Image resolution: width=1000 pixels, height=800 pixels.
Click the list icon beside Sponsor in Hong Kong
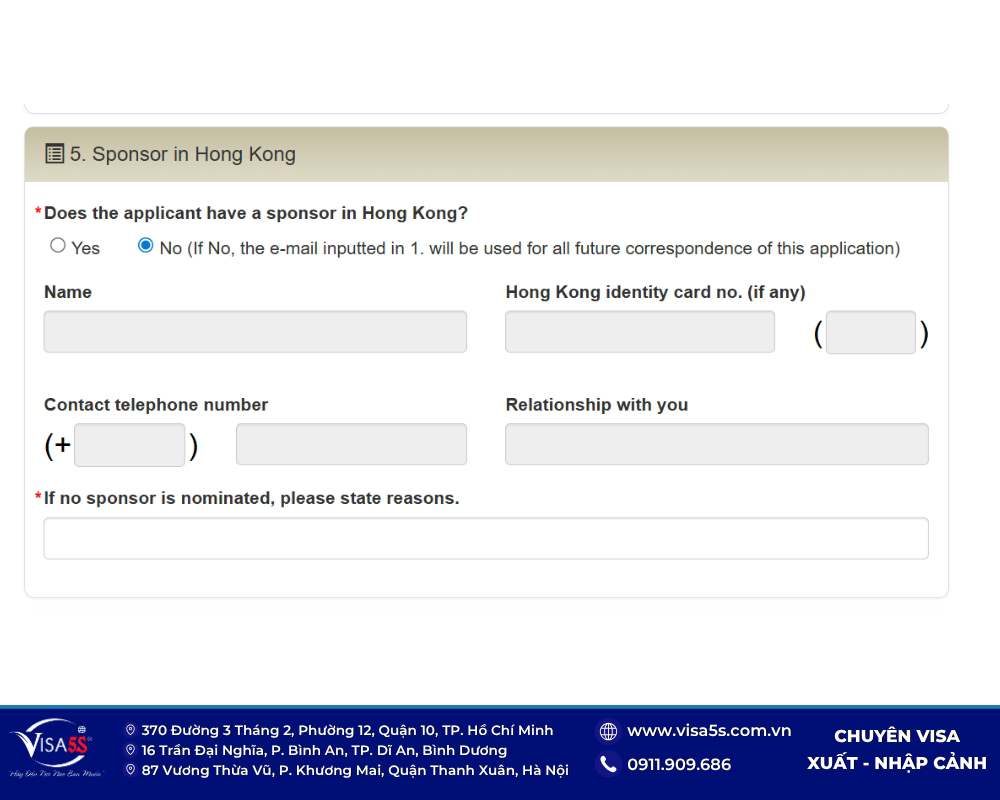pos(55,154)
